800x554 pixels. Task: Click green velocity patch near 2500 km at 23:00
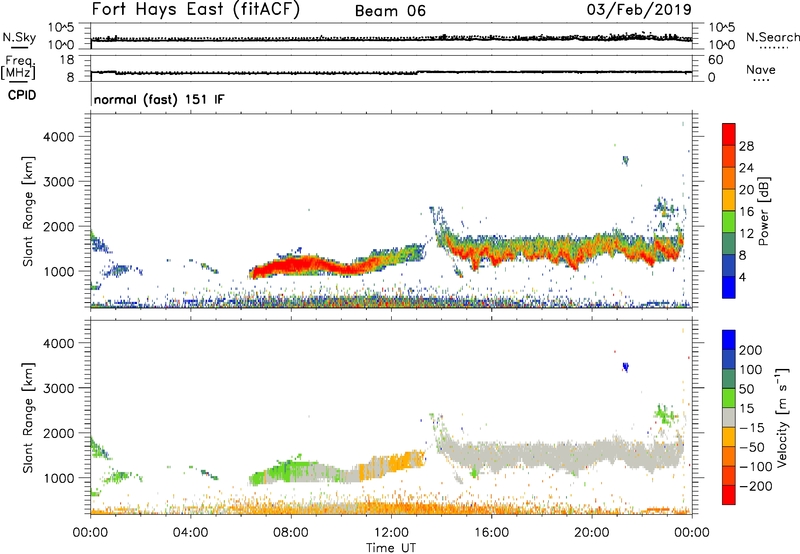click(x=664, y=415)
